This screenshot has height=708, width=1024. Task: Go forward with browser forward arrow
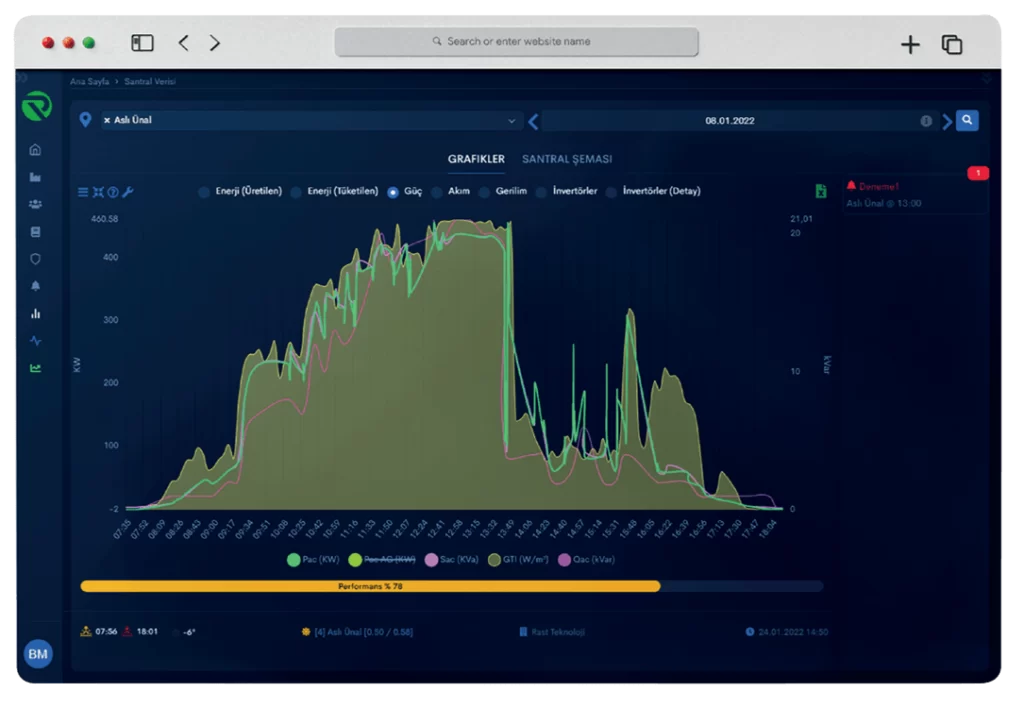(x=215, y=43)
